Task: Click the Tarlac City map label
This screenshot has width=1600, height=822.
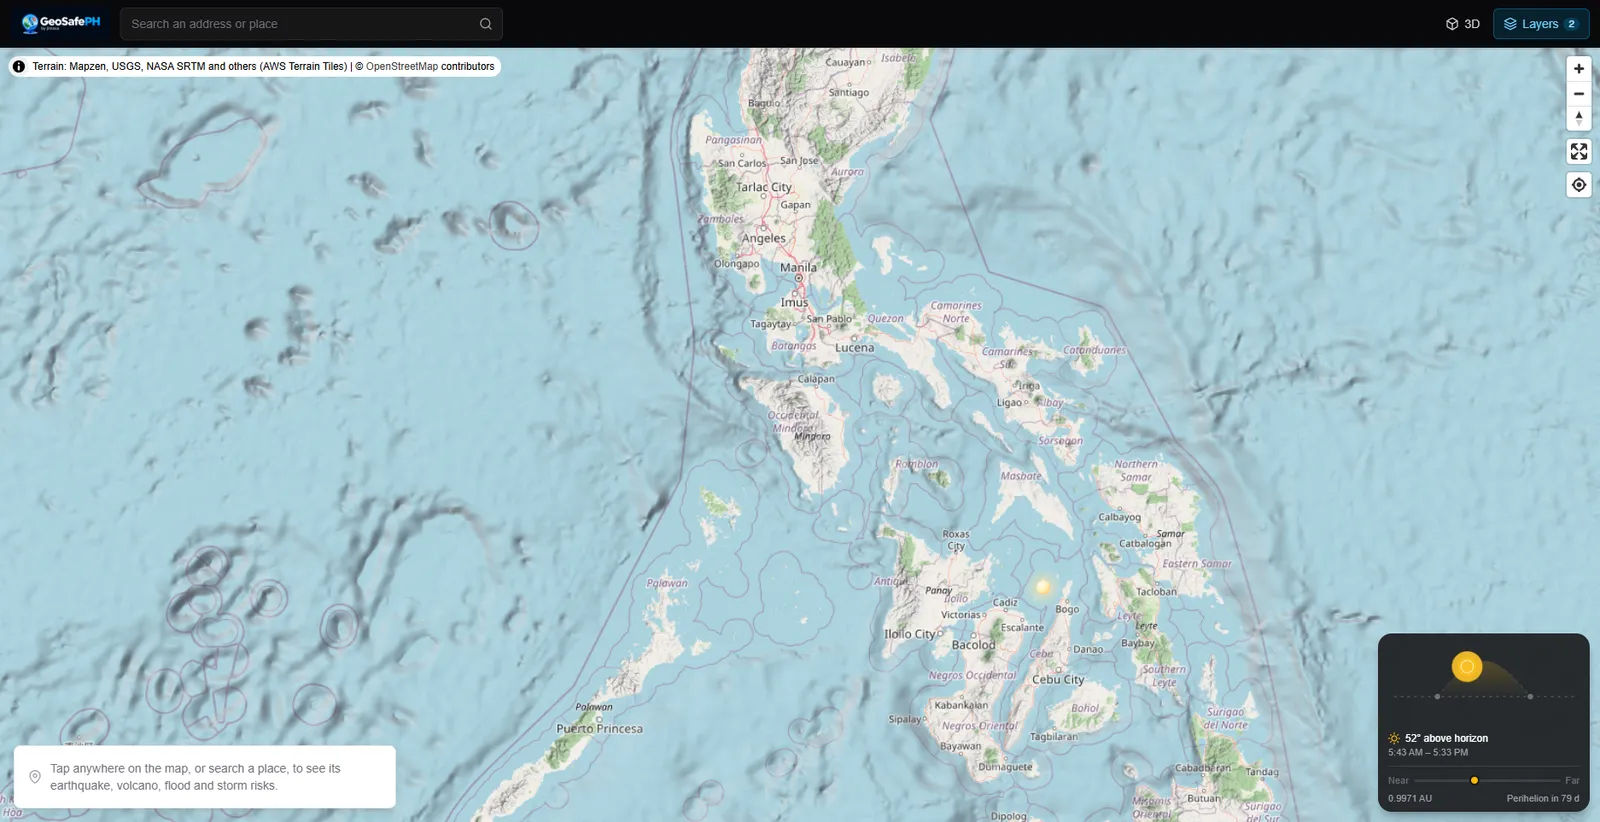Action: click(x=764, y=187)
